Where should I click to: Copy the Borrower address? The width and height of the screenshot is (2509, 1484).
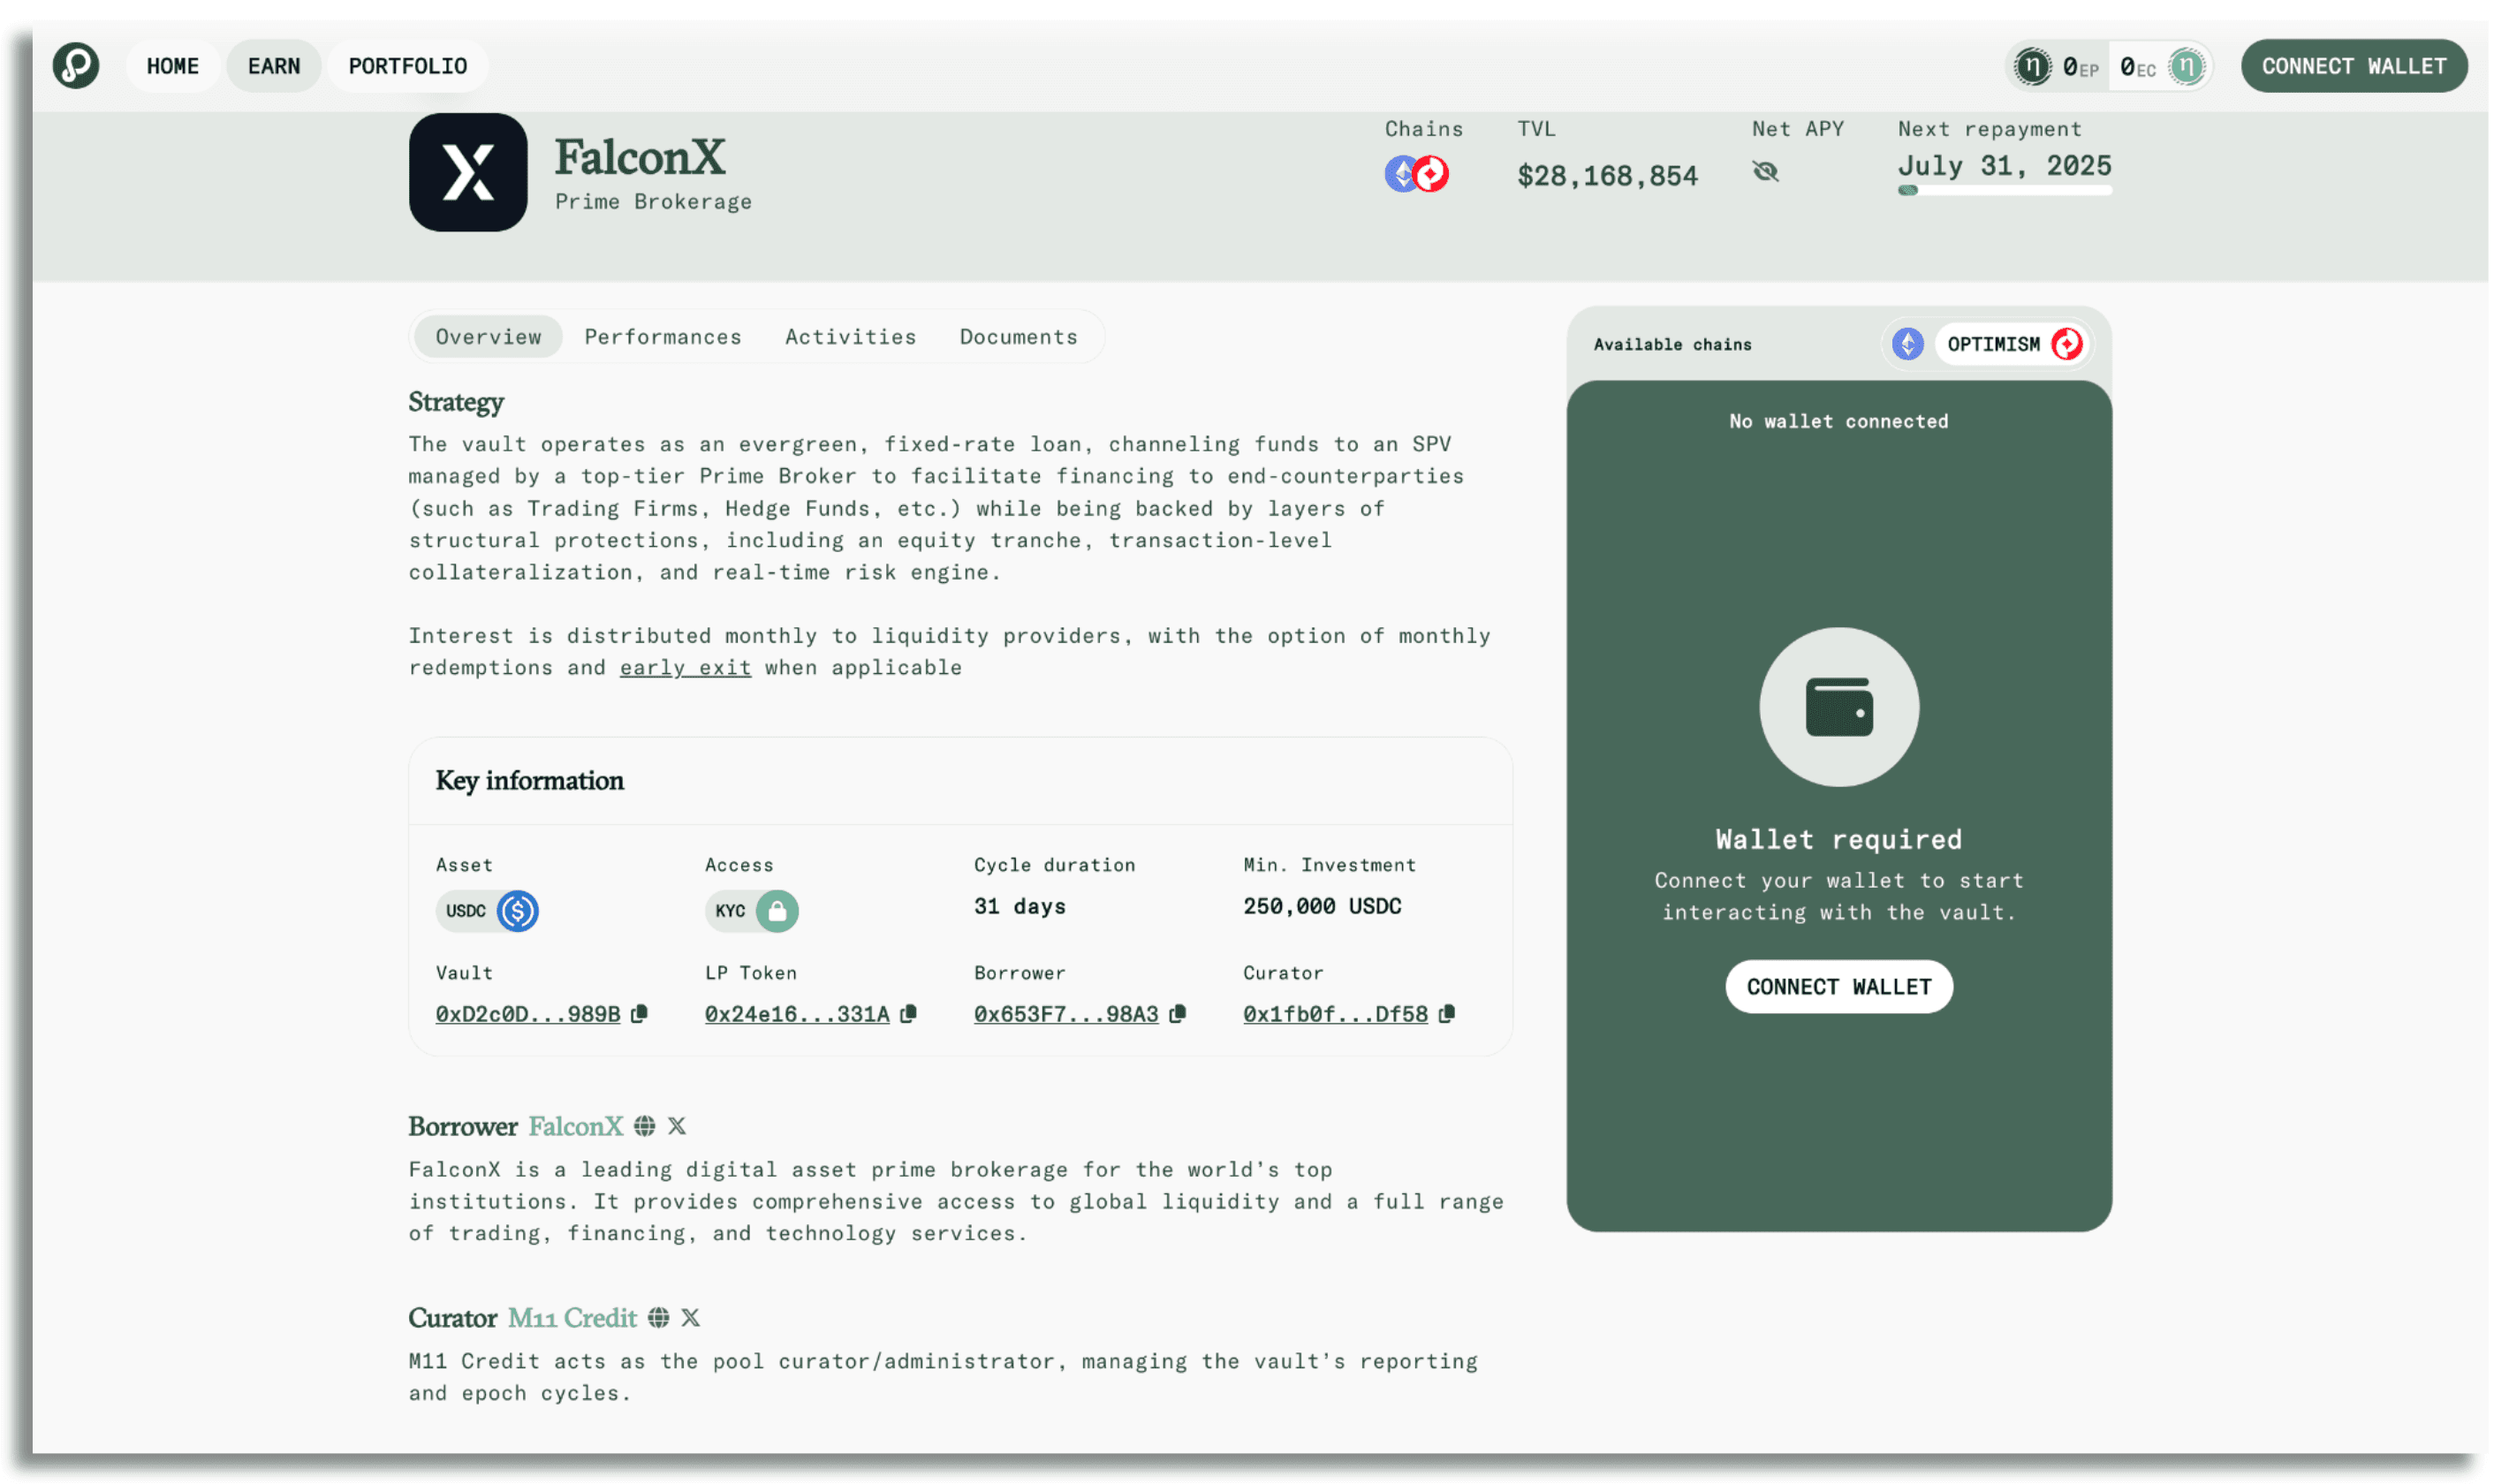[1178, 1014]
